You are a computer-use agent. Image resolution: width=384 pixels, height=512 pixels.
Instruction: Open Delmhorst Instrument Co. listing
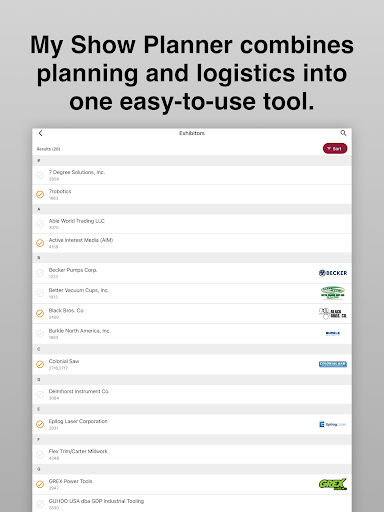[192, 394]
